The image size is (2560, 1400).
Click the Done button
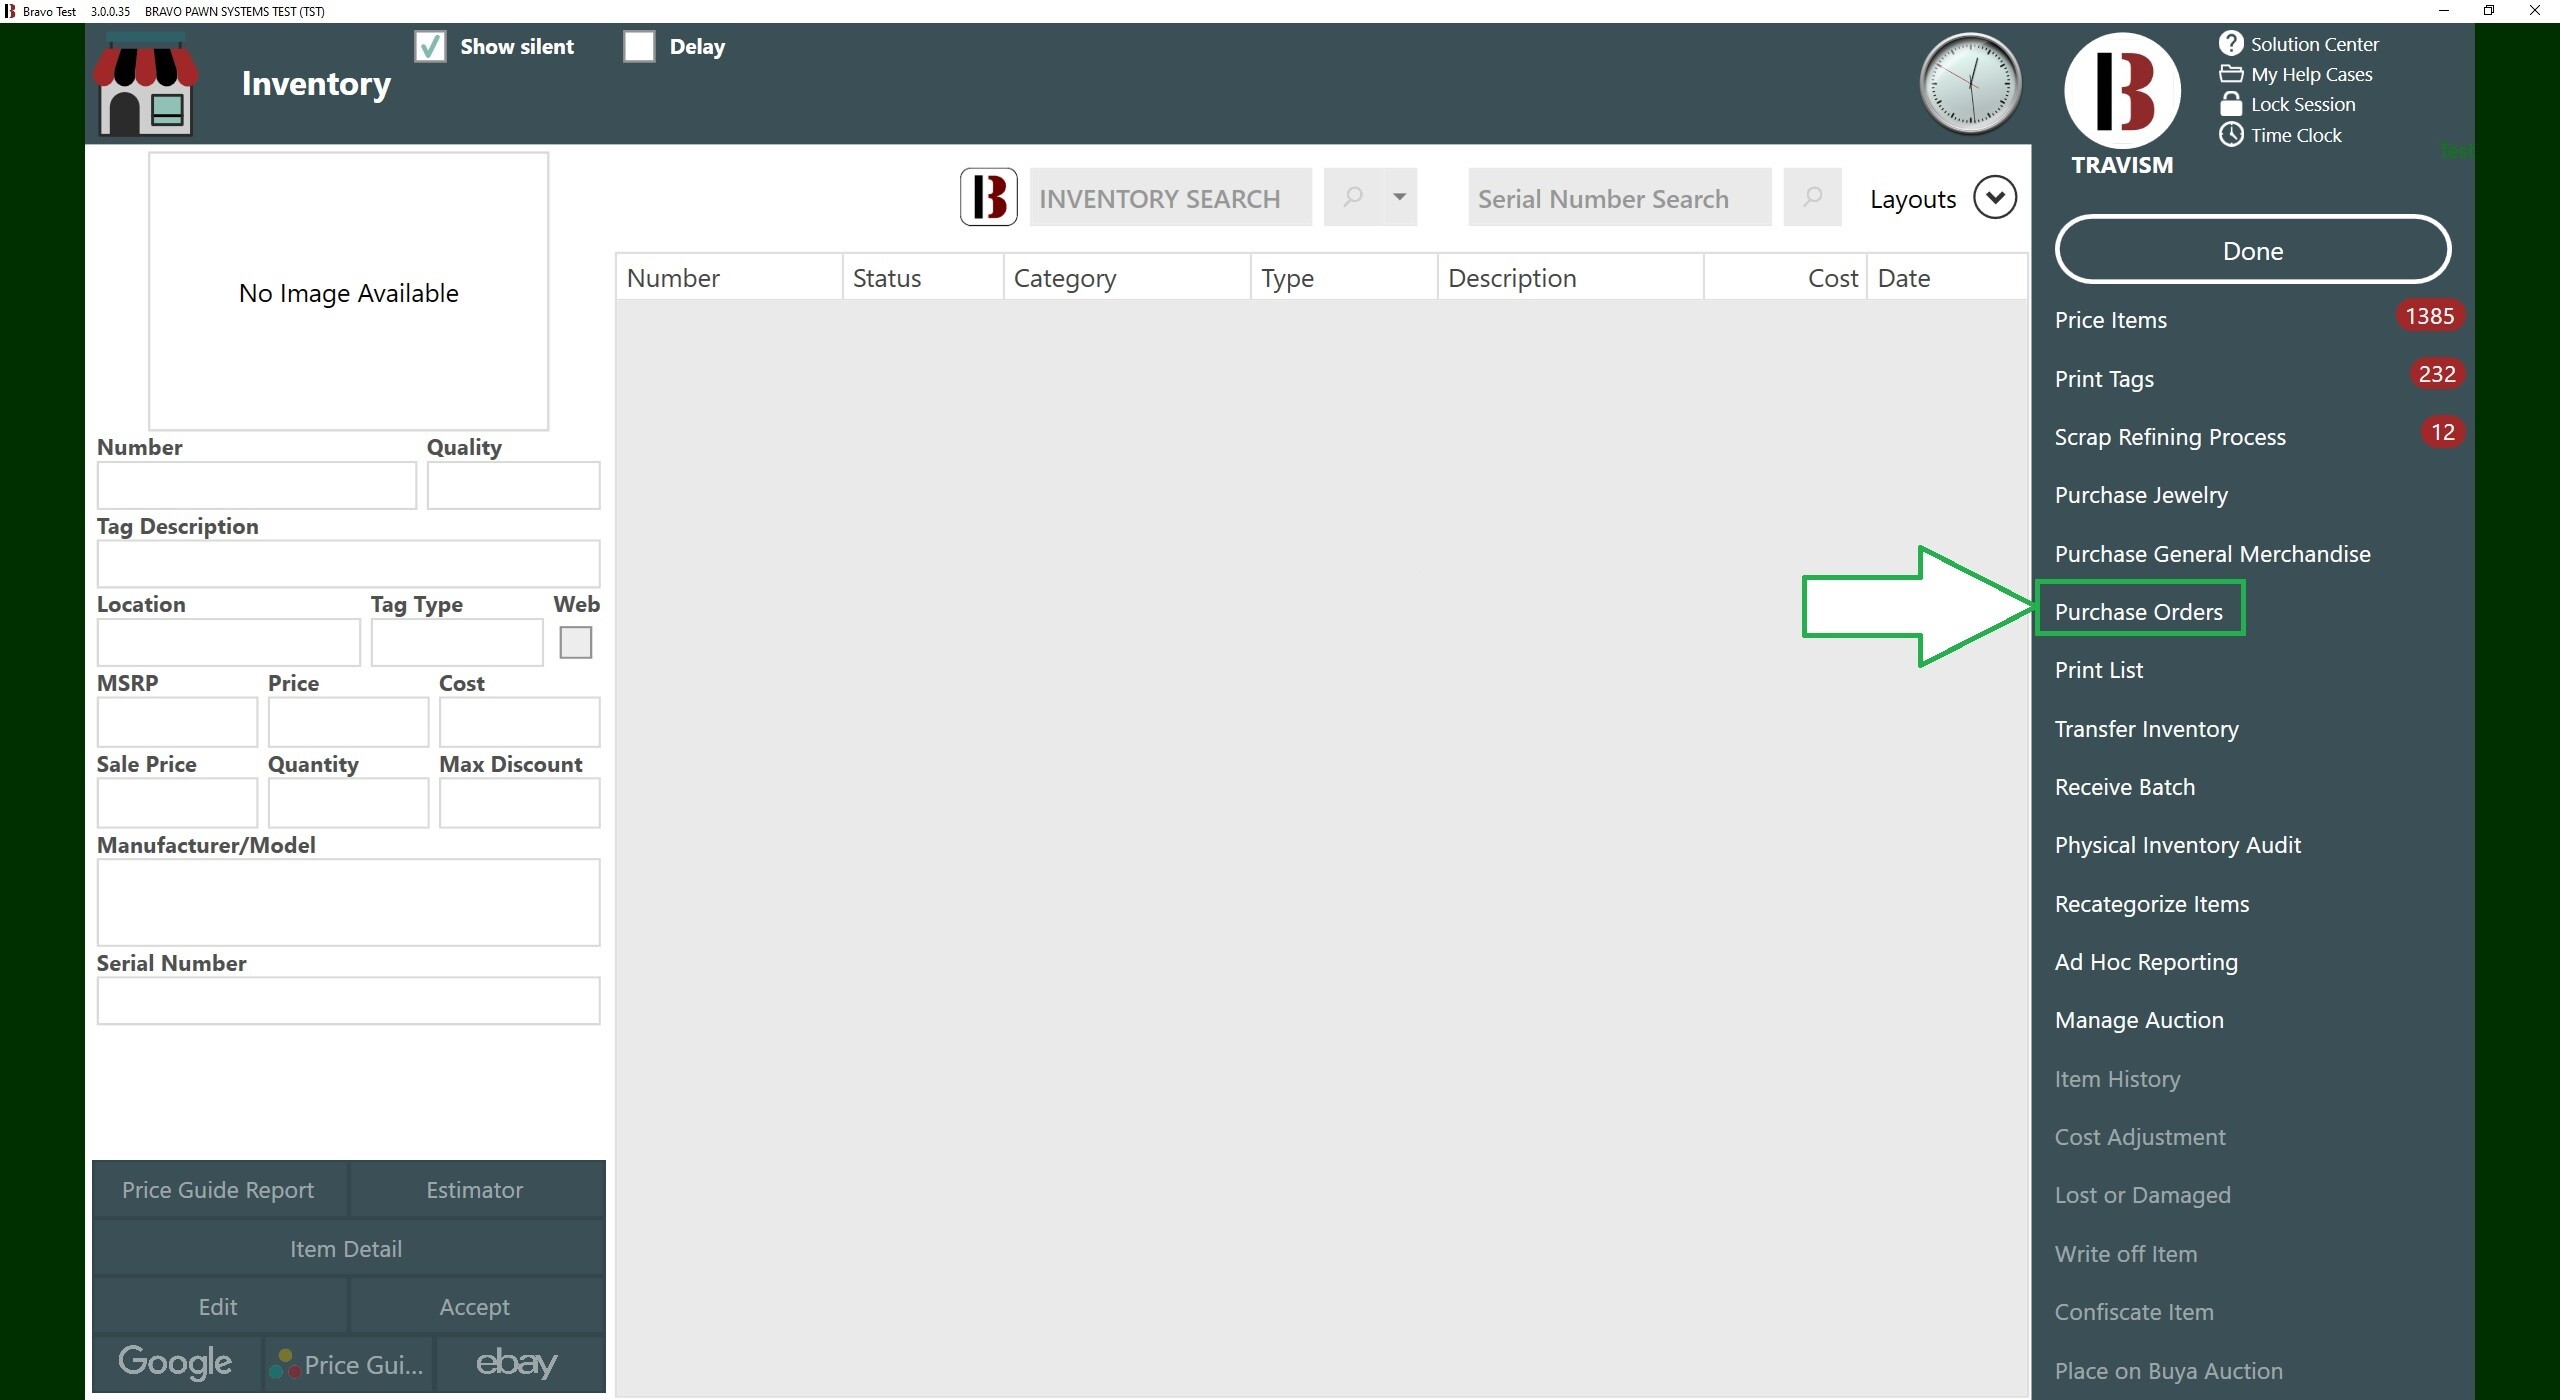[2253, 250]
